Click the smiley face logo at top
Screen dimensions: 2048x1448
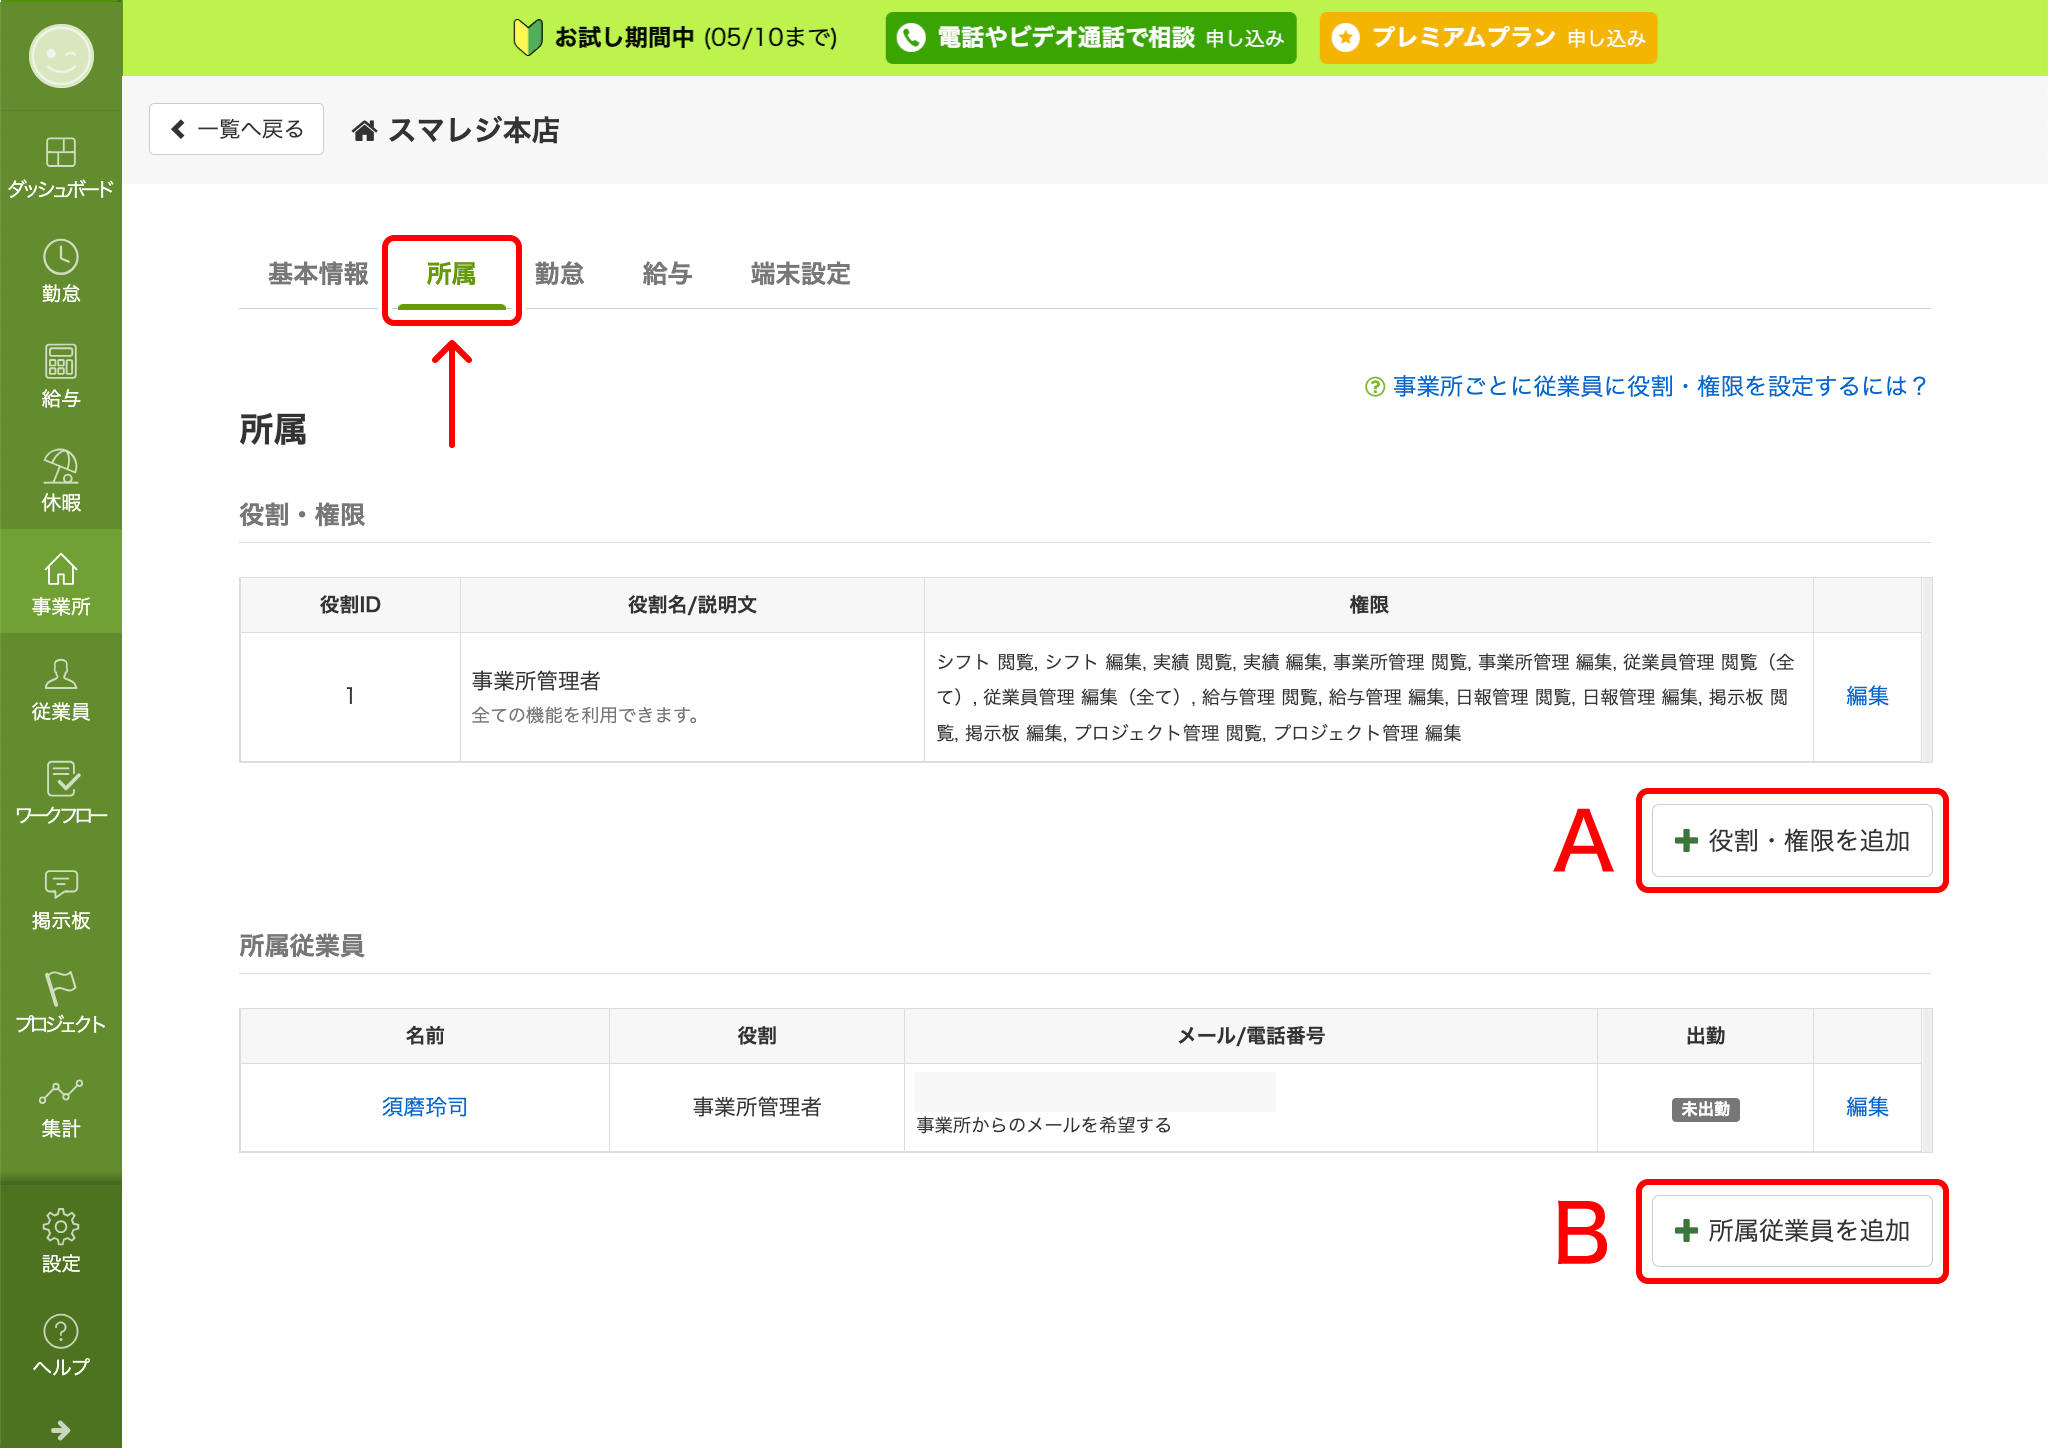point(61,56)
